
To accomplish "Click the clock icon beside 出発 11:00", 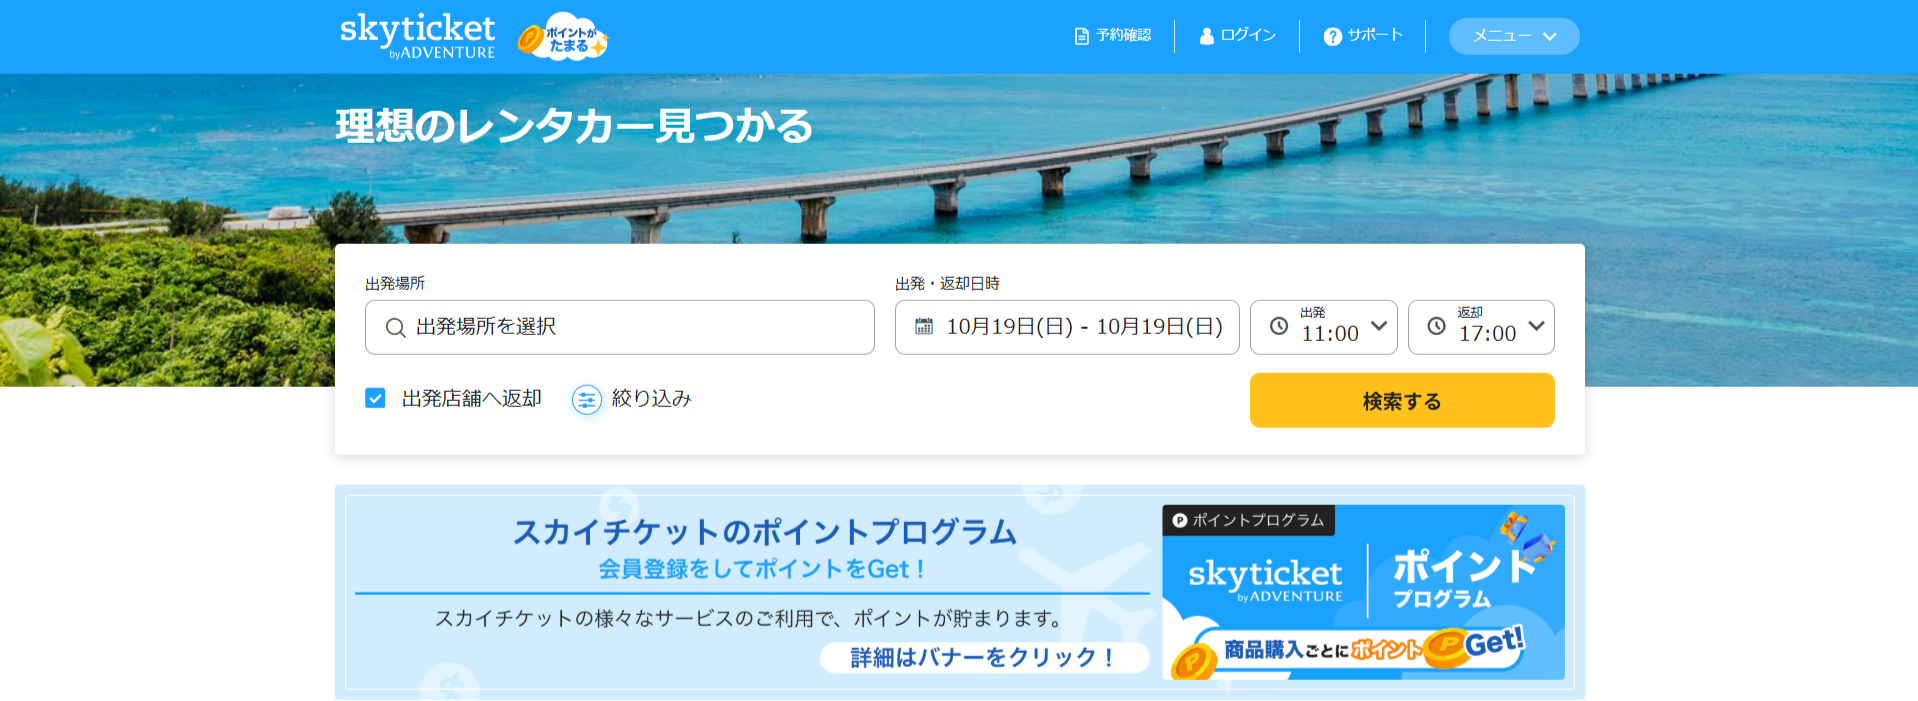I will click(1278, 326).
